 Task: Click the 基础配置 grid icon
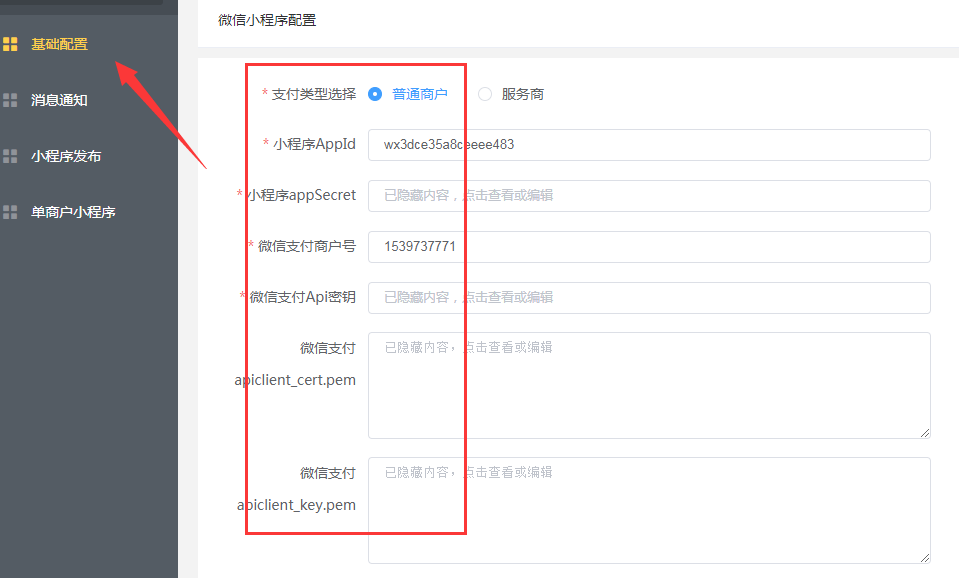click(10, 44)
